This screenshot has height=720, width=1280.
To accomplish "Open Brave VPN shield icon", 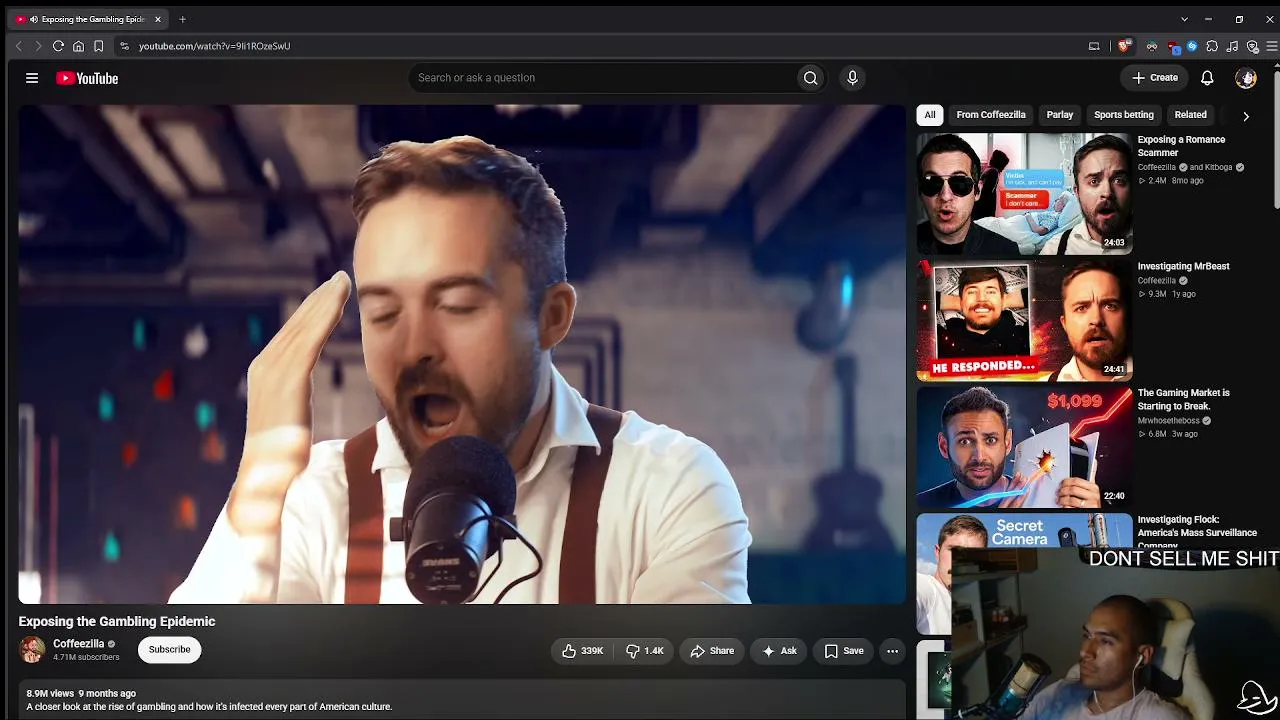I will point(1252,46).
